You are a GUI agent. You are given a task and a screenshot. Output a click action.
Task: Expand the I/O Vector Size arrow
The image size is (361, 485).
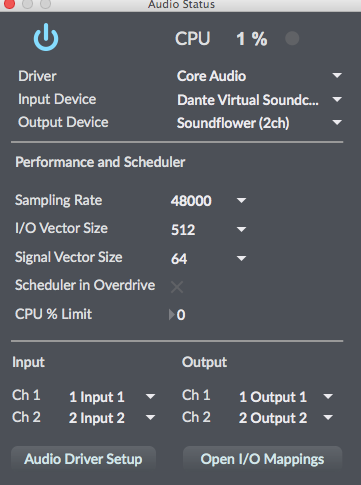click(x=241, y=229)
